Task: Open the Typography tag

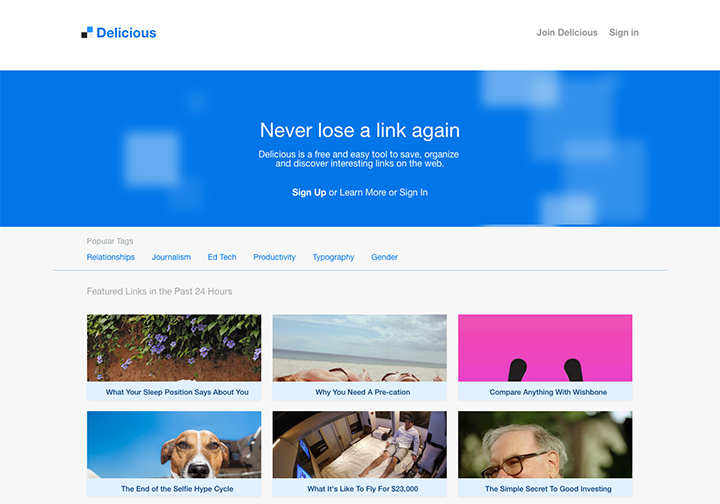Action: (x=333, y=257)
